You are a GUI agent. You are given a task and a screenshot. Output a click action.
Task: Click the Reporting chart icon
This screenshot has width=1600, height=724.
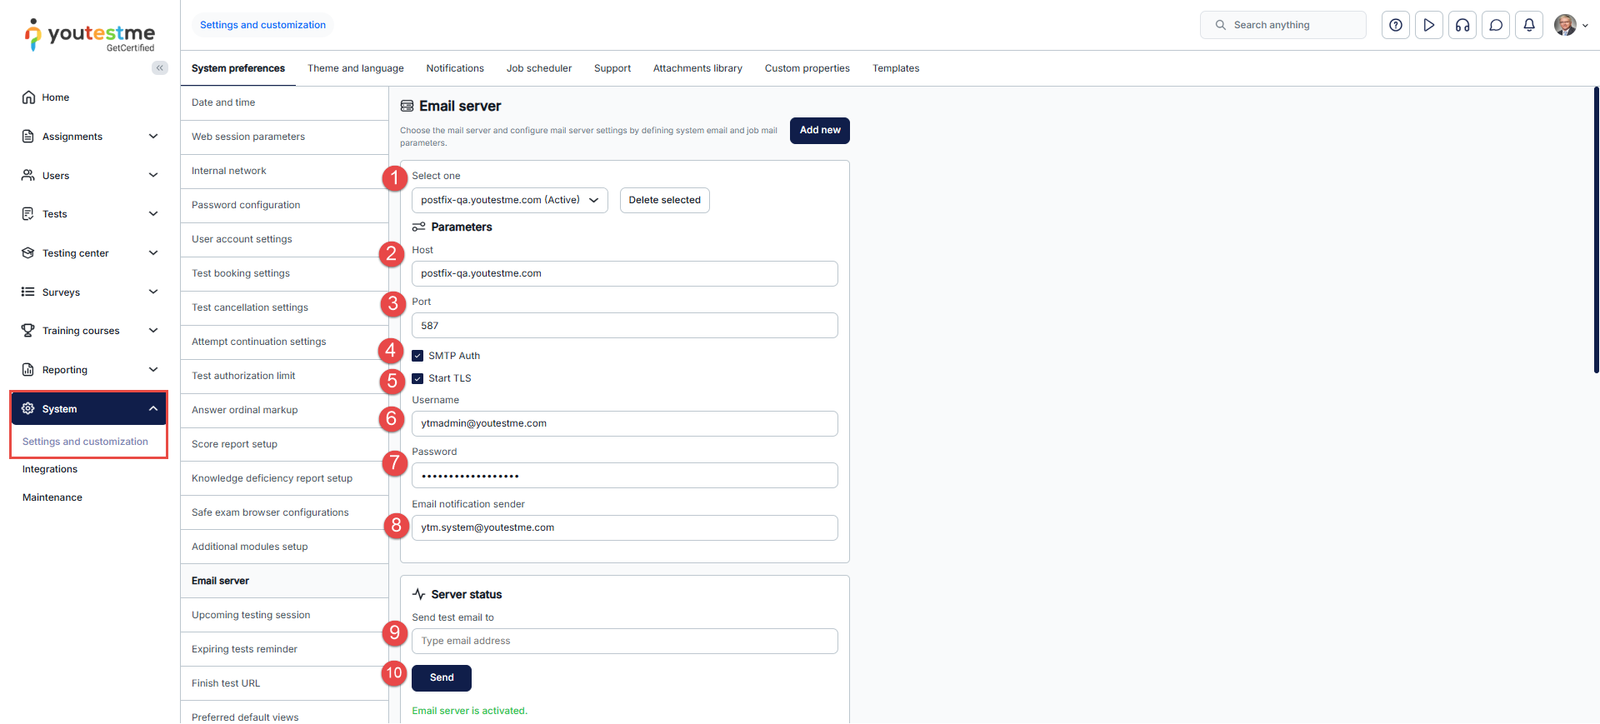(28, 369)
